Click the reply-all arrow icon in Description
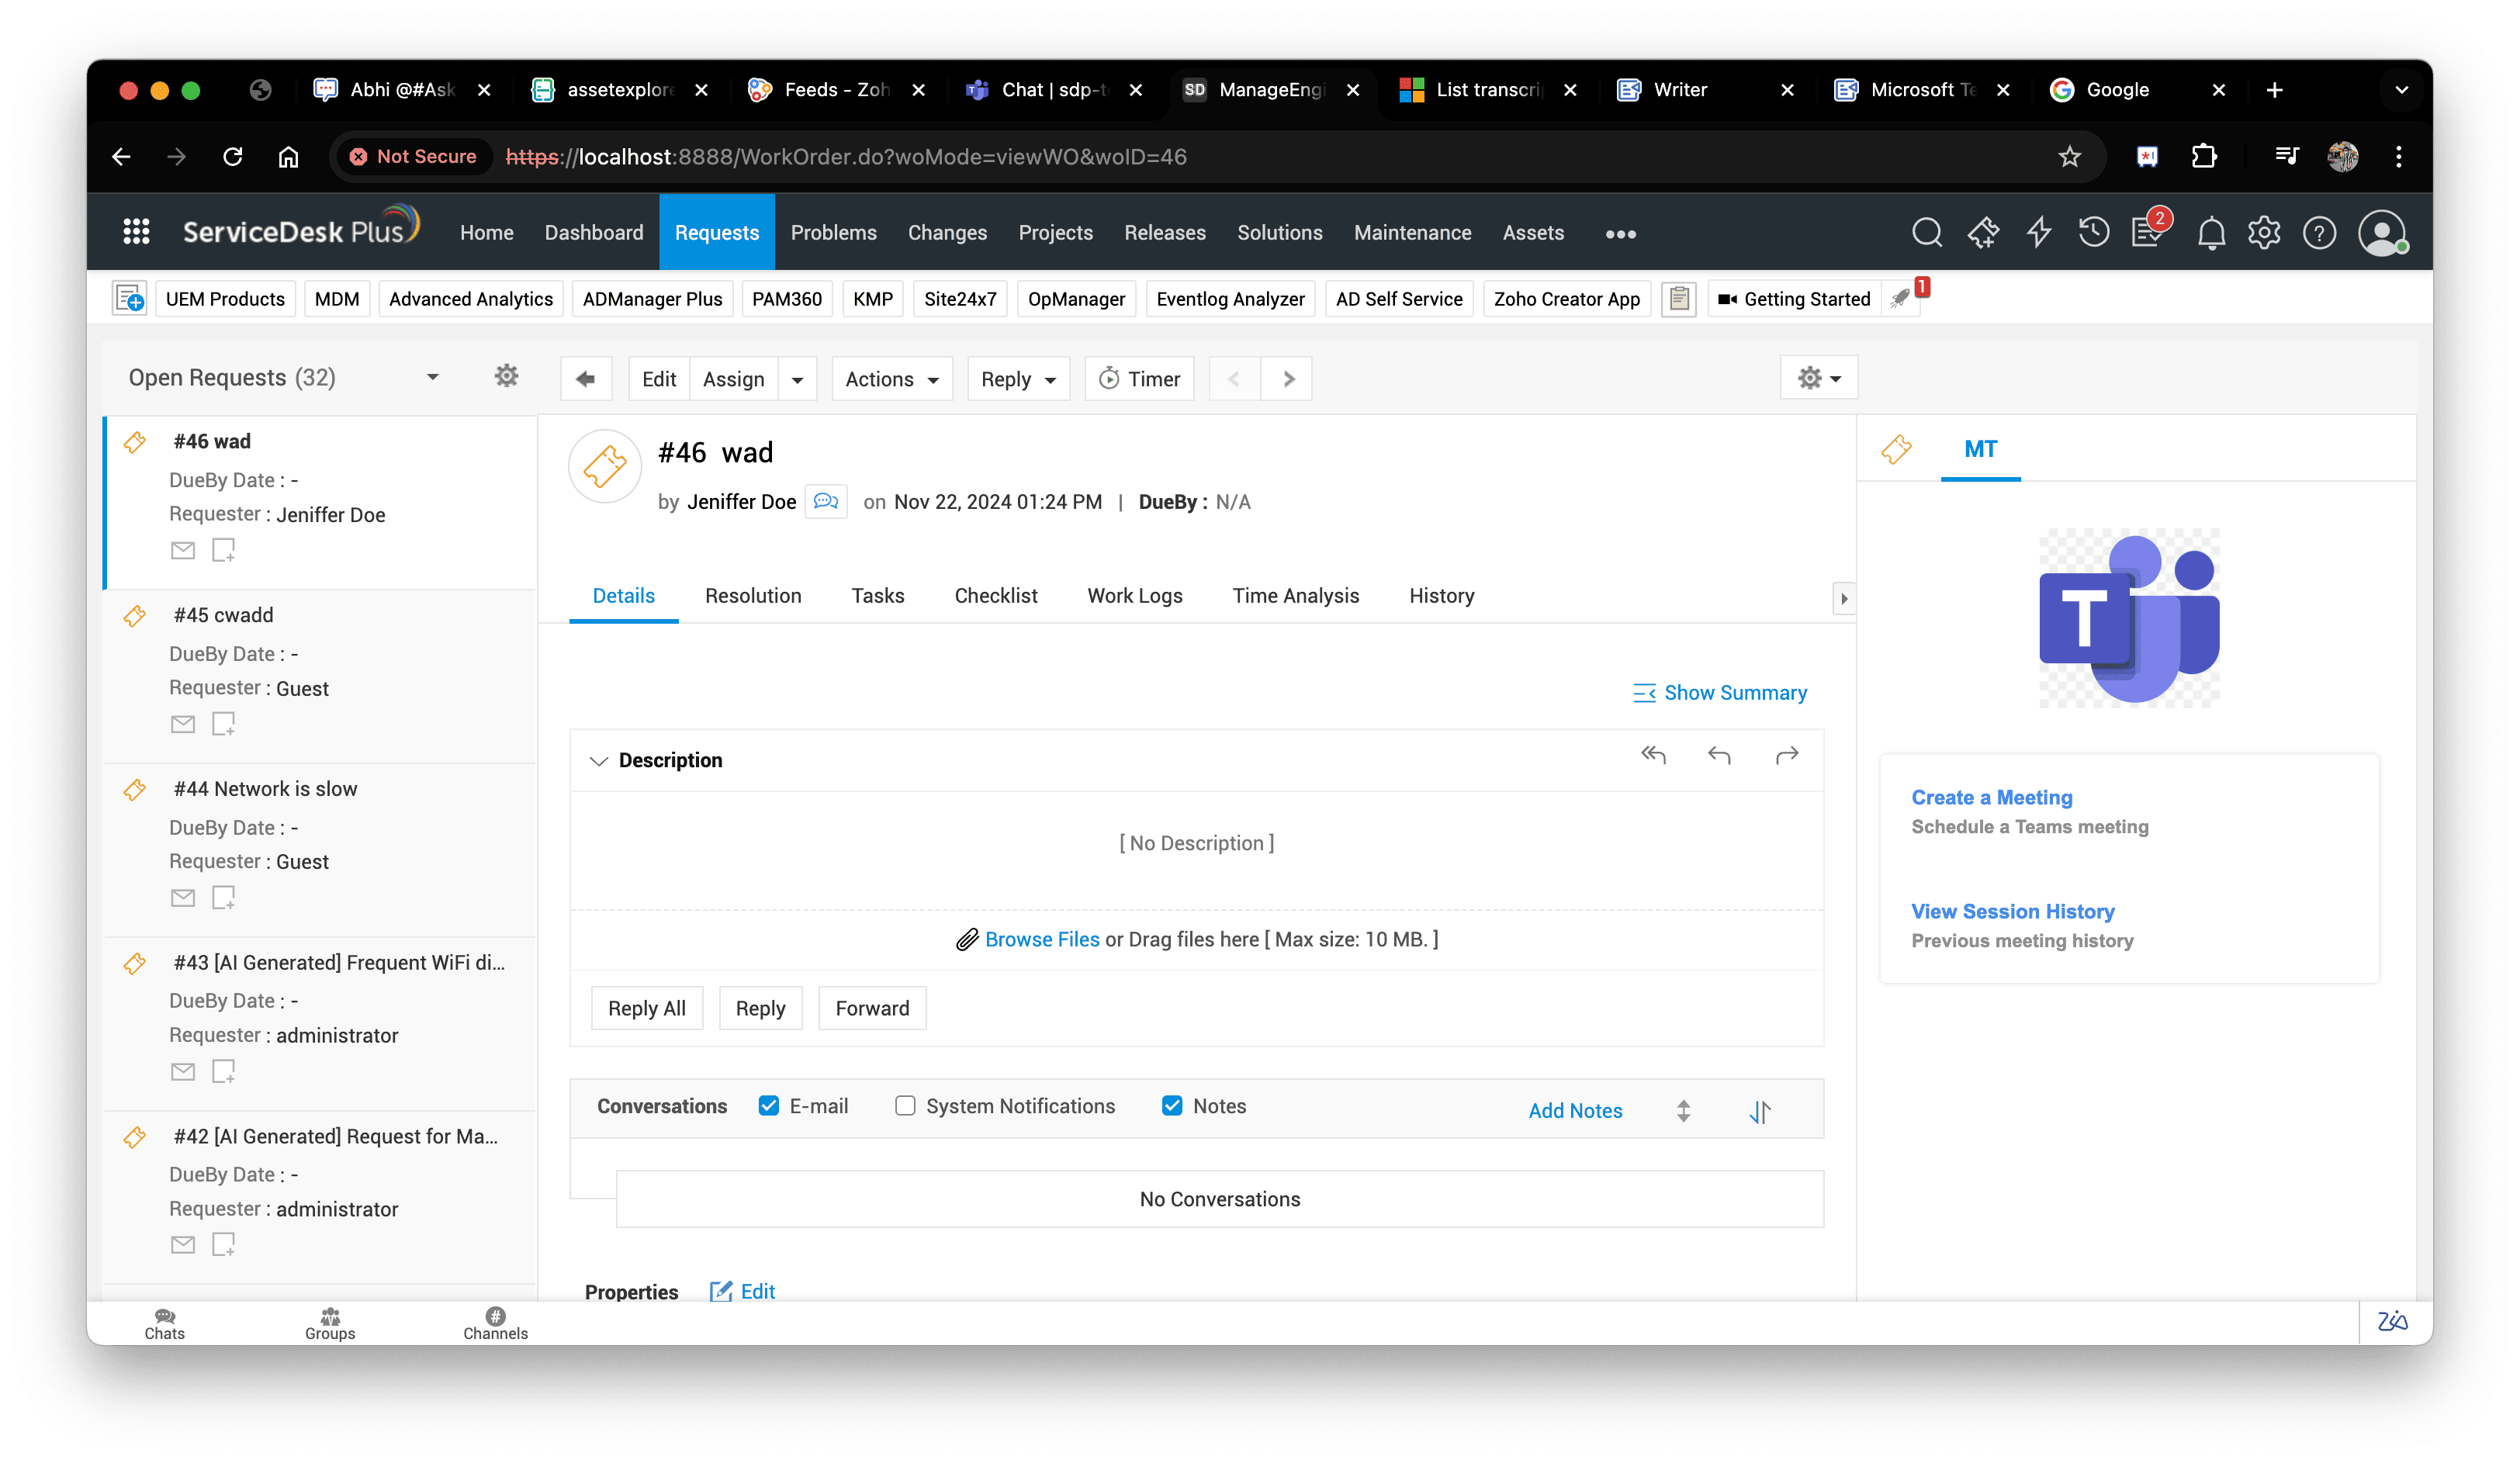Image resolution: width=2520 pixels, height=1460 pixels. [1653, 755]
